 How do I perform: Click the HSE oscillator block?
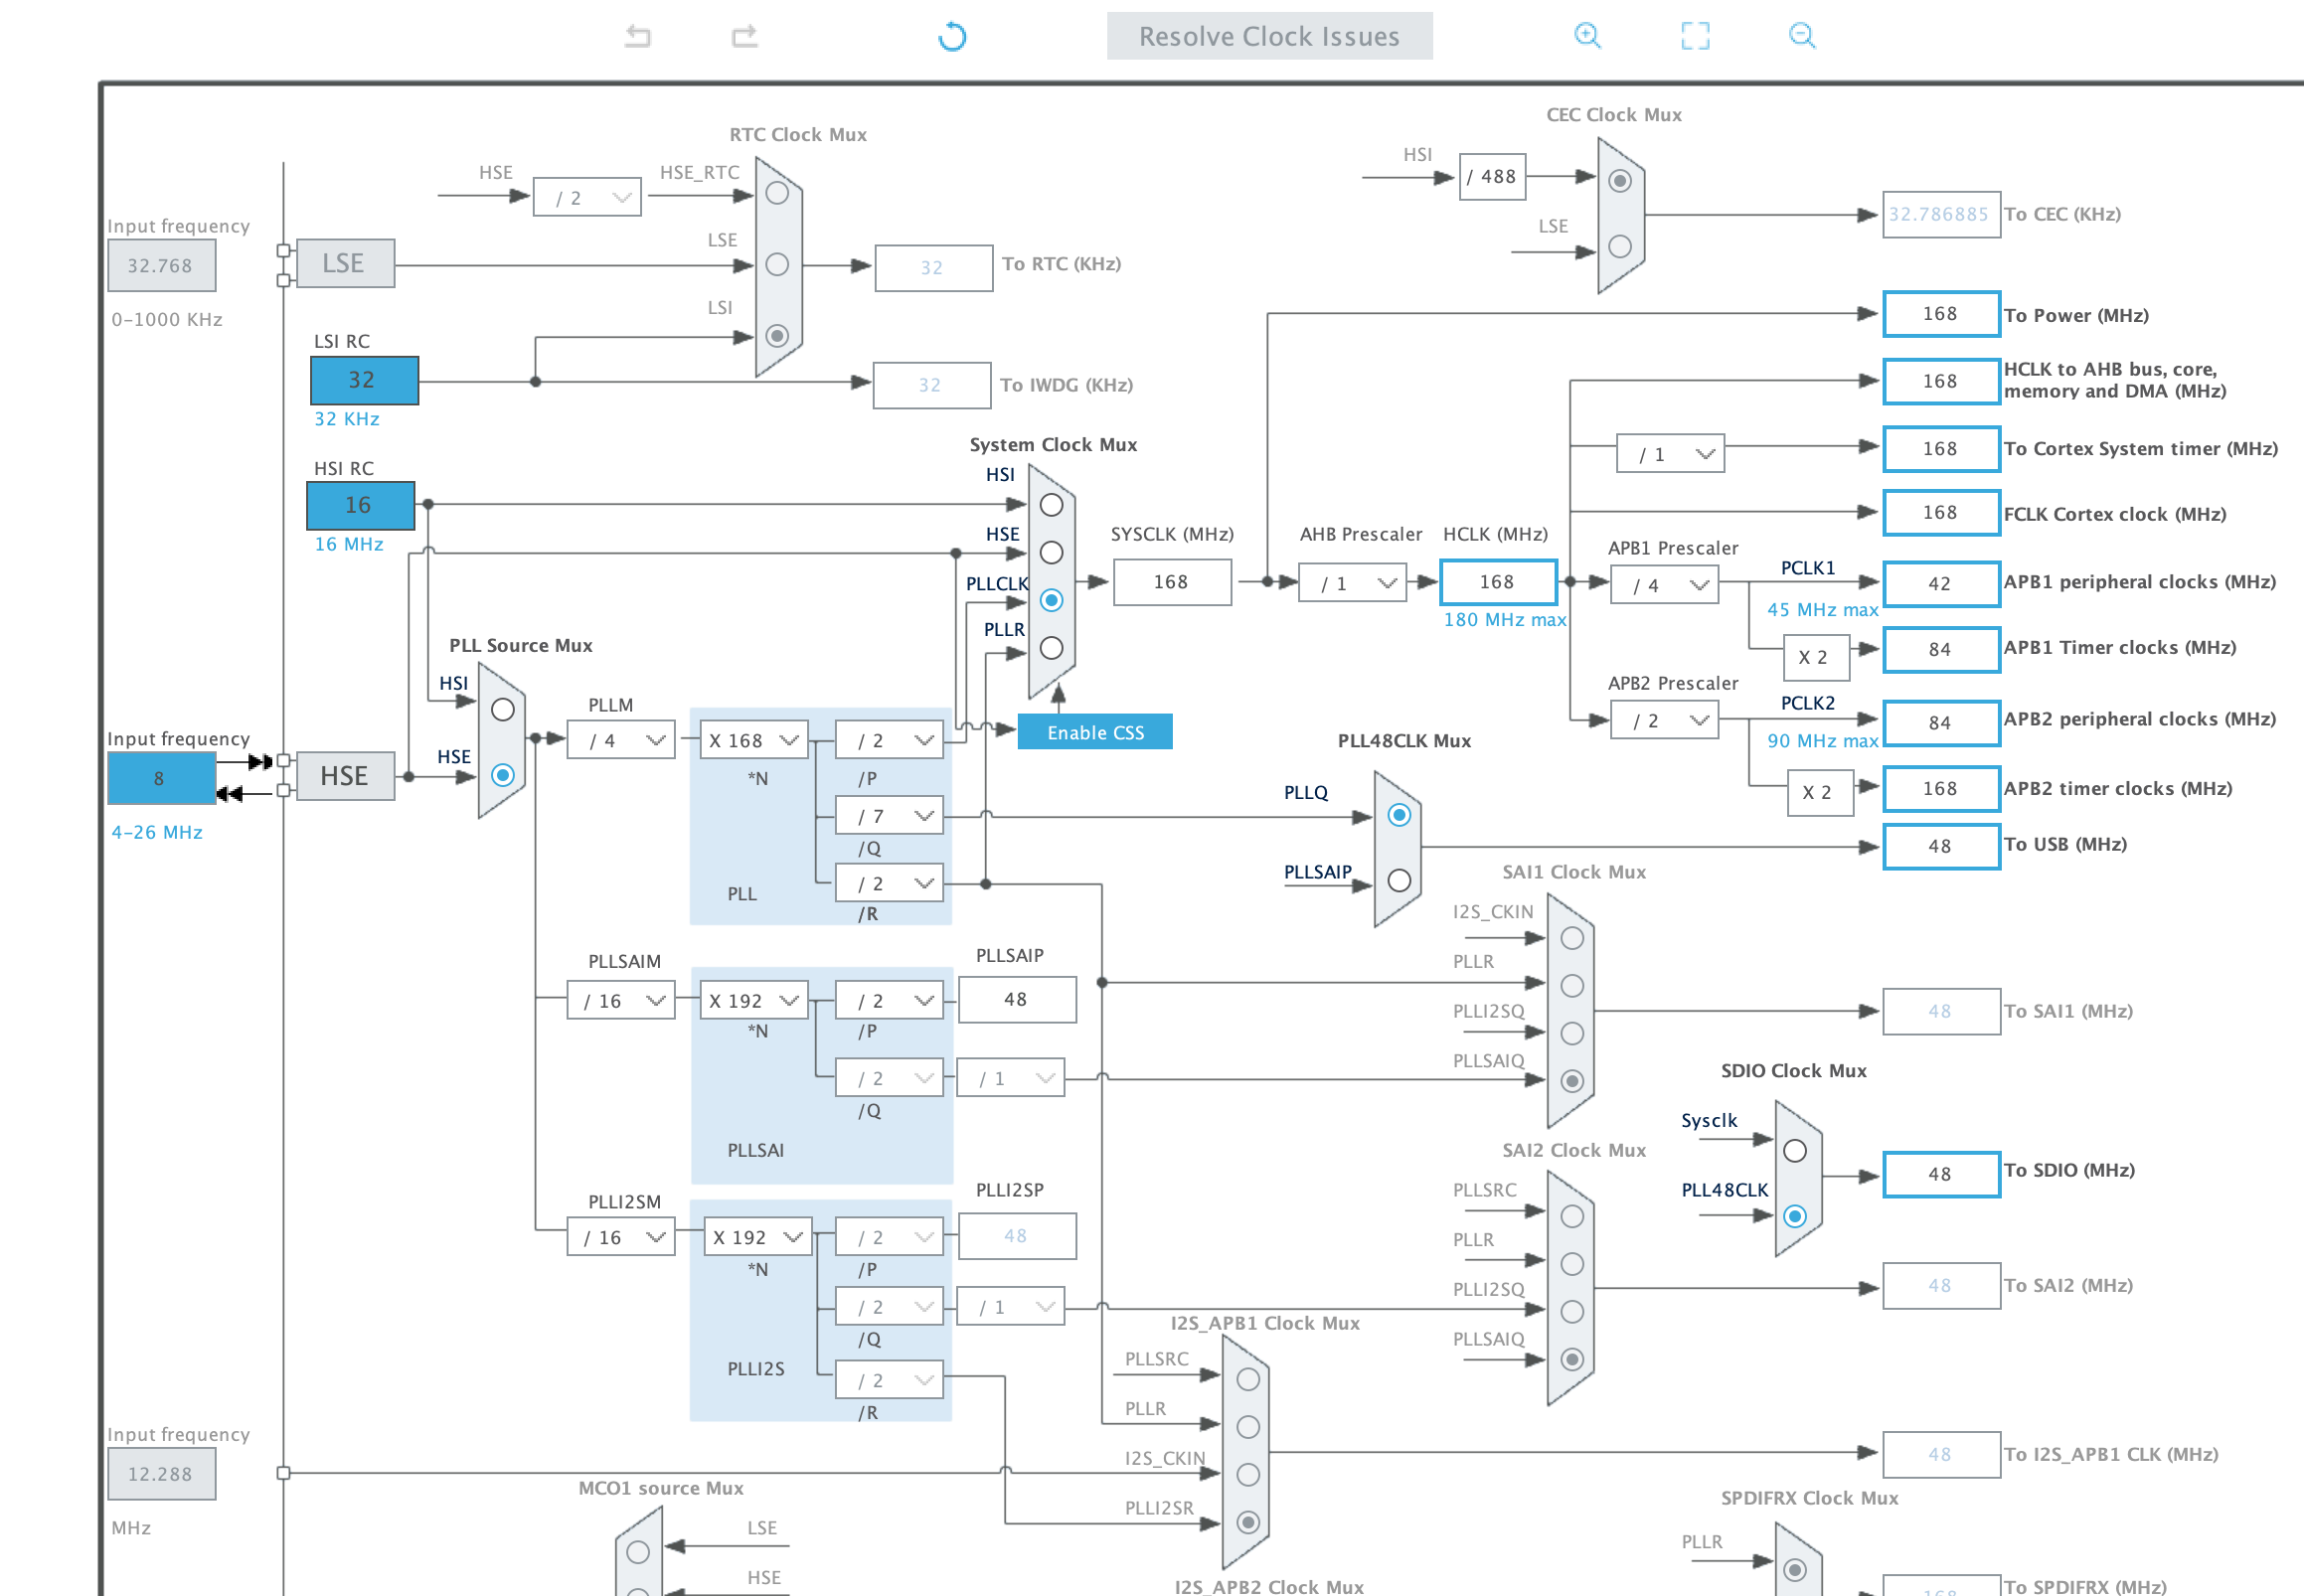pyautogui.click(x=345, y=776)
